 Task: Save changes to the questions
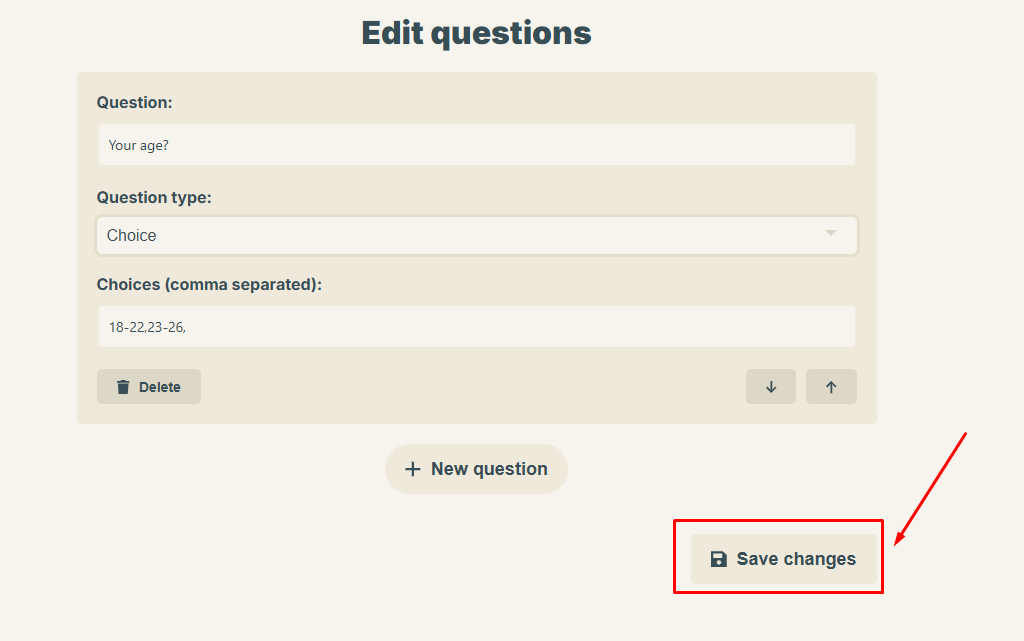coord(784,559)
